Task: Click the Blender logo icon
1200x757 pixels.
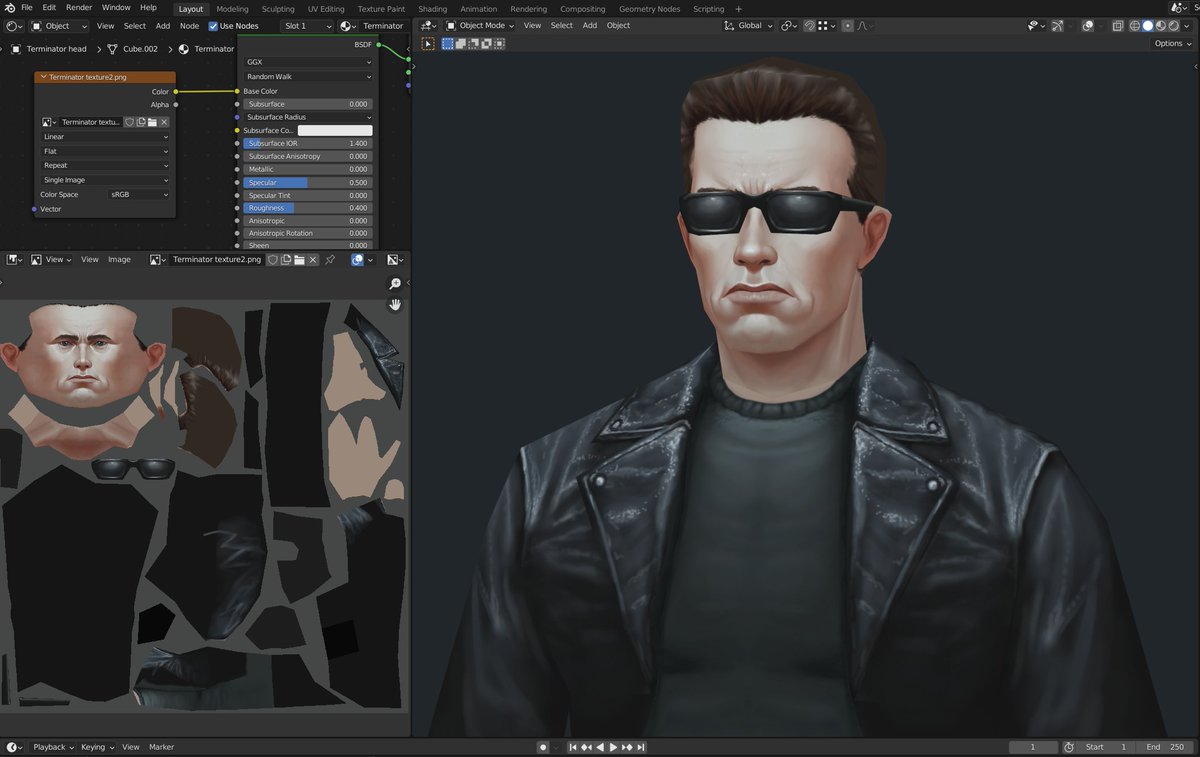Action: coord(9,8)
